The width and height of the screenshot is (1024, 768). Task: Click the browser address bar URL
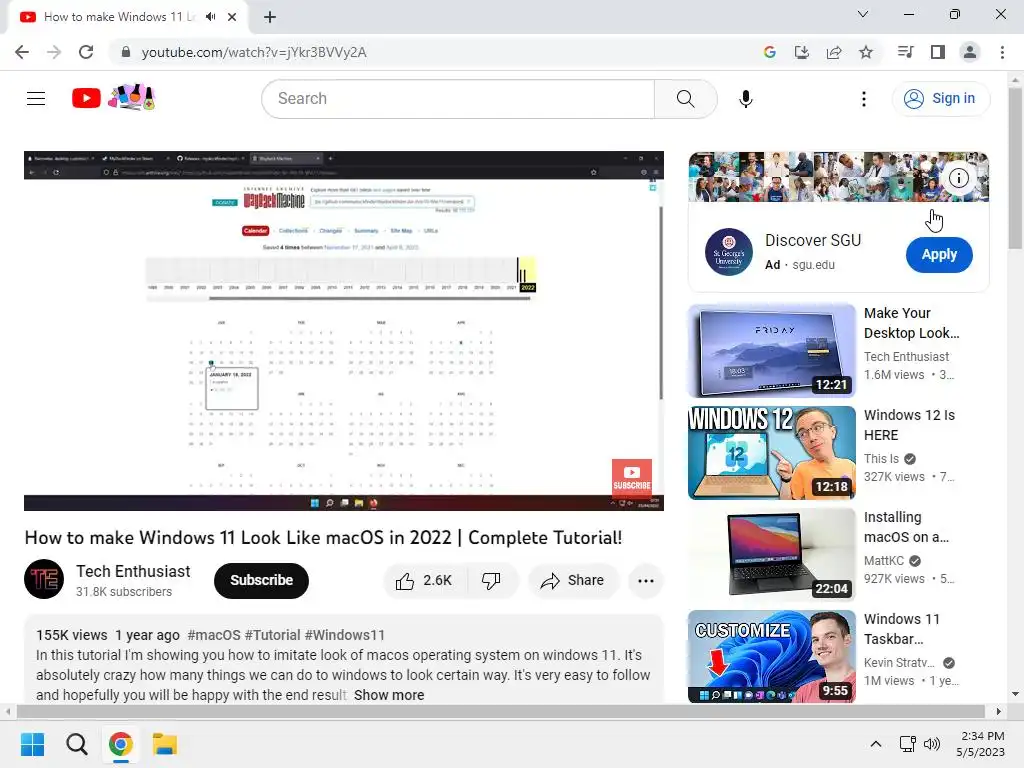[x=253, y=52]
